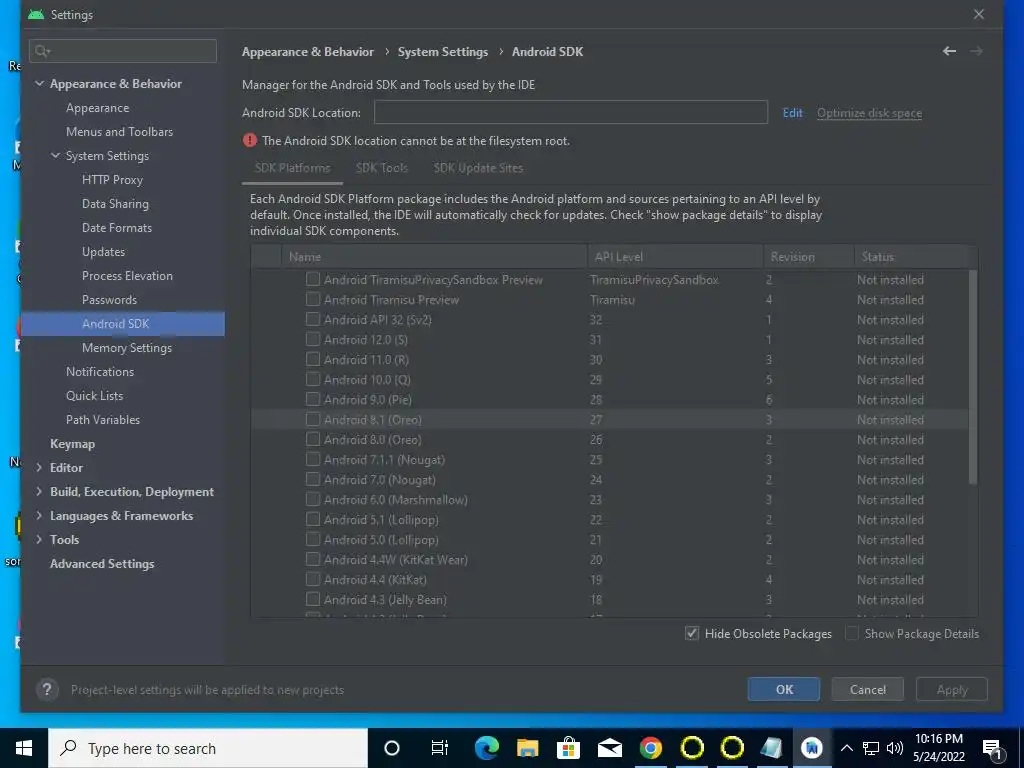Switch to the SDK Tools tab

click(x=381, y=168)
